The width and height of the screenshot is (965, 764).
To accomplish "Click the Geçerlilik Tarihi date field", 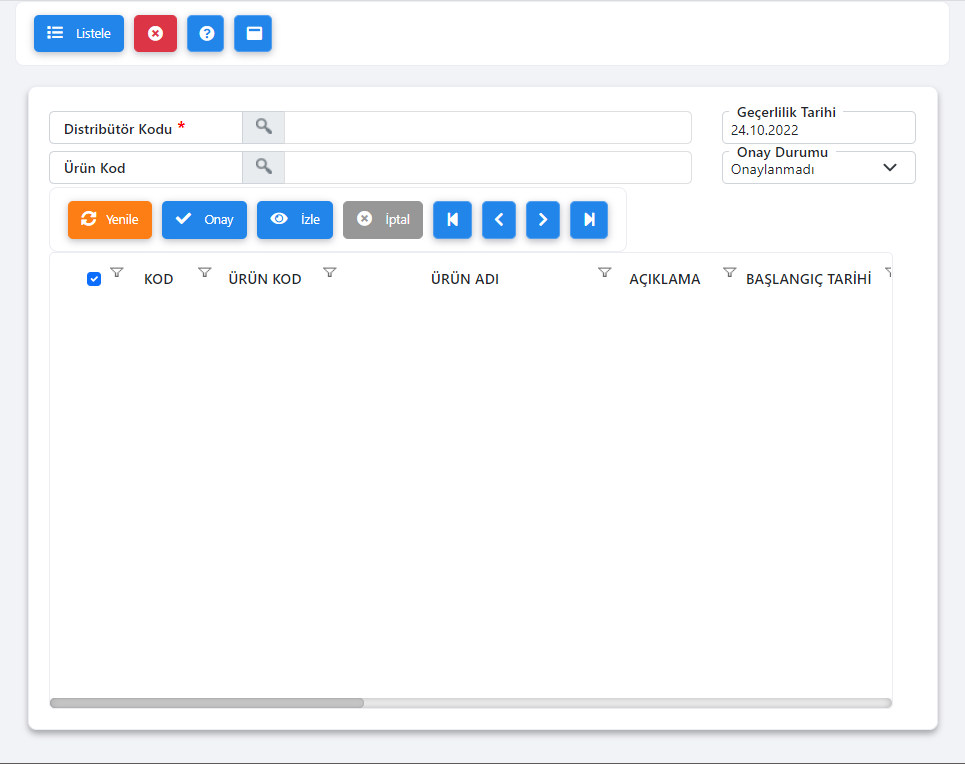I will (818, 130).
